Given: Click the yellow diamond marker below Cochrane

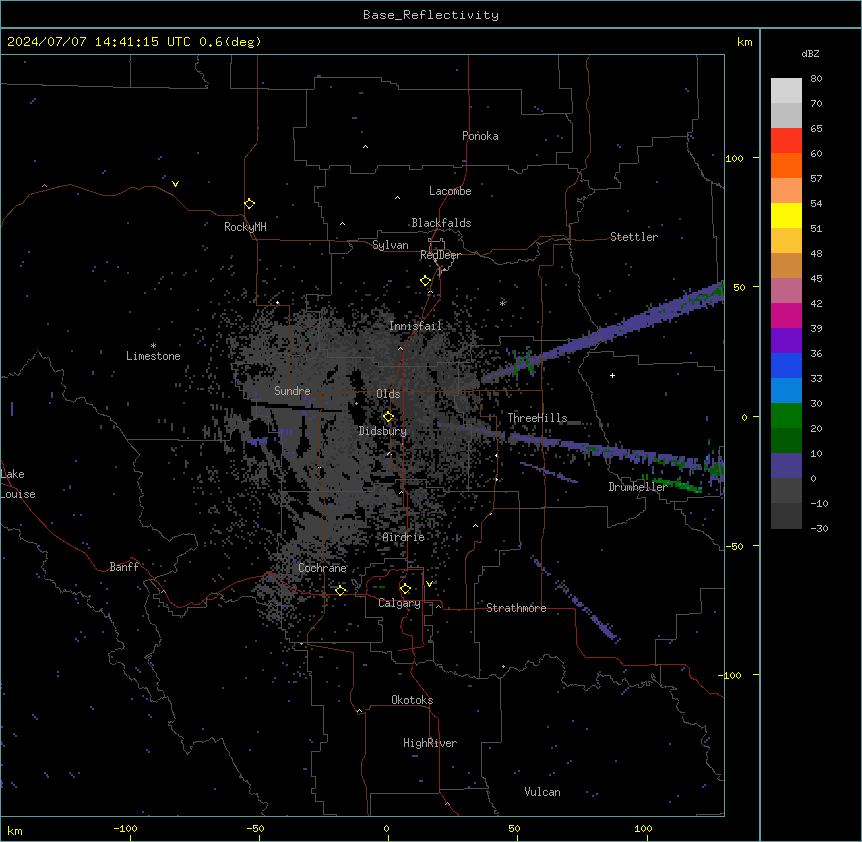Looking at the screenshot, I should (x=340, y=590).
